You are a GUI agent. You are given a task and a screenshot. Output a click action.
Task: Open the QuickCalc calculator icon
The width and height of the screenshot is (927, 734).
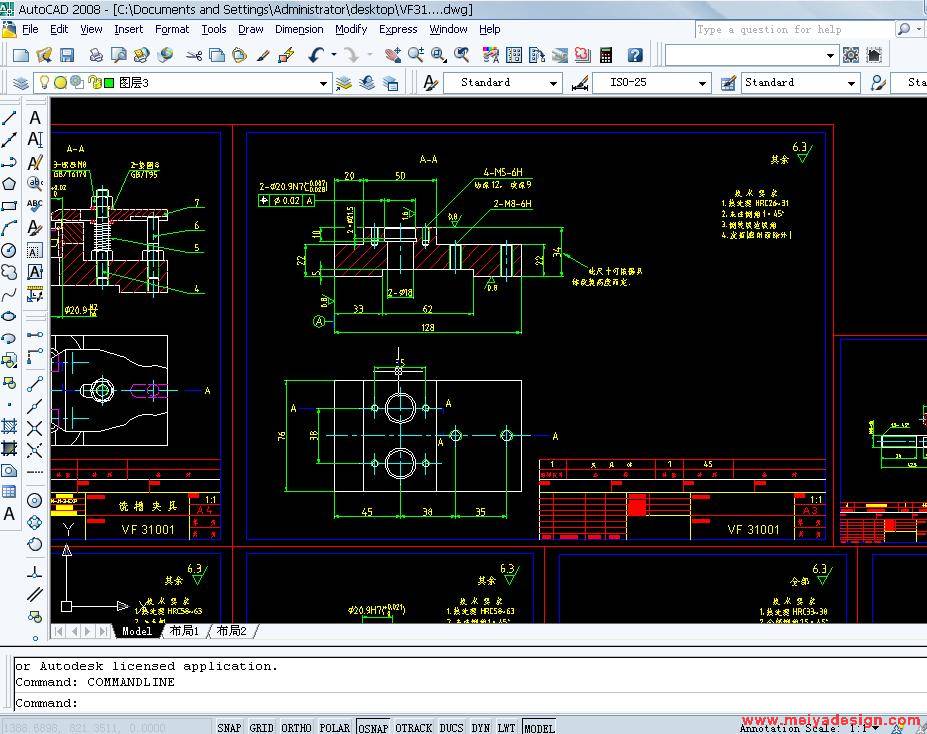[x=608, y=54]
